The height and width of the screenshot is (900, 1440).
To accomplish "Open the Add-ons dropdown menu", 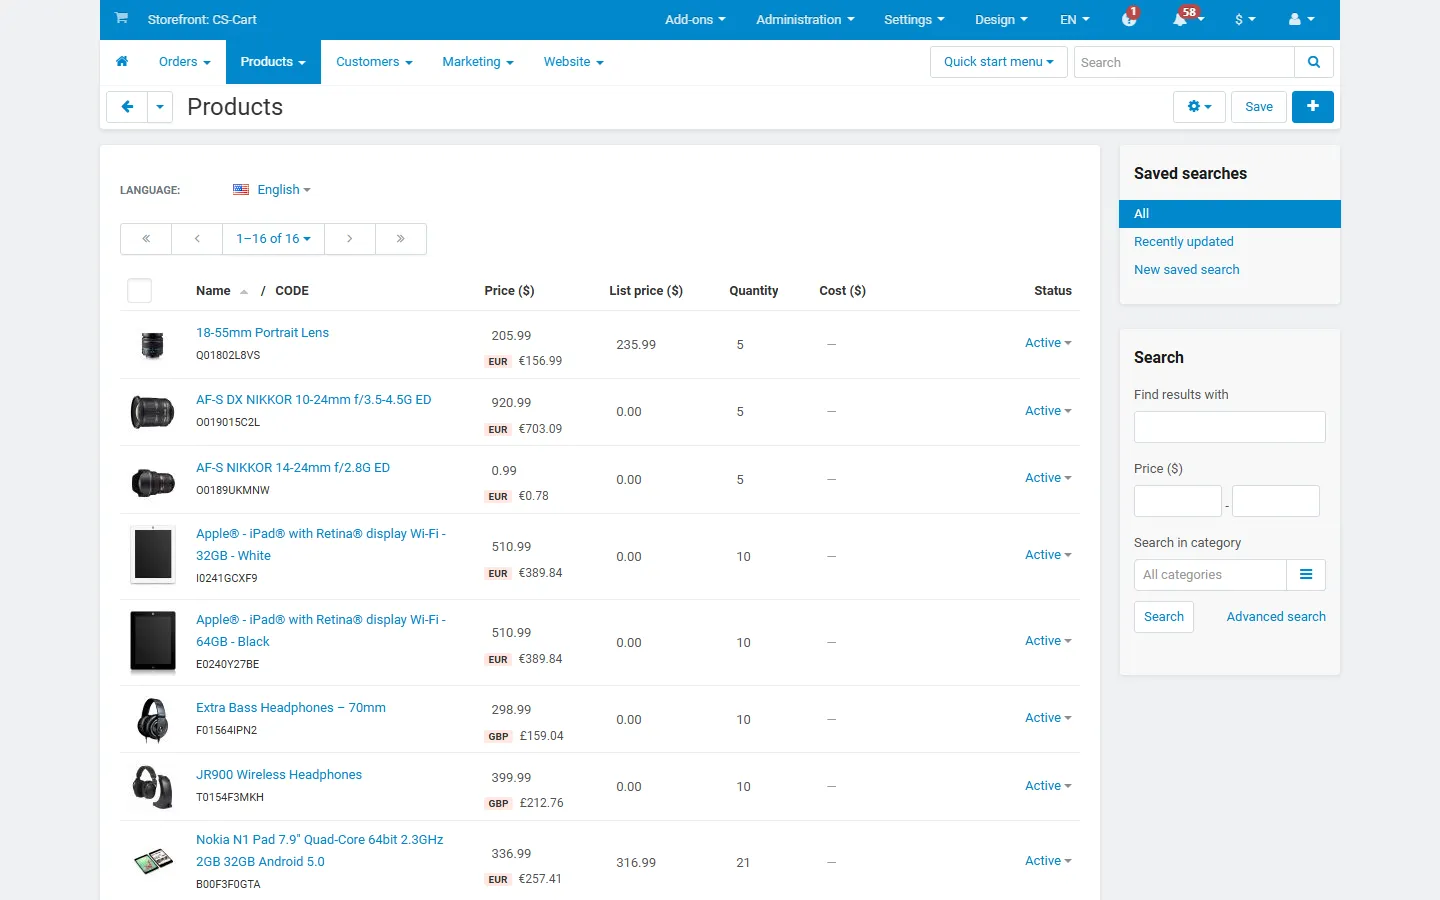I will [x=695, y=19].
